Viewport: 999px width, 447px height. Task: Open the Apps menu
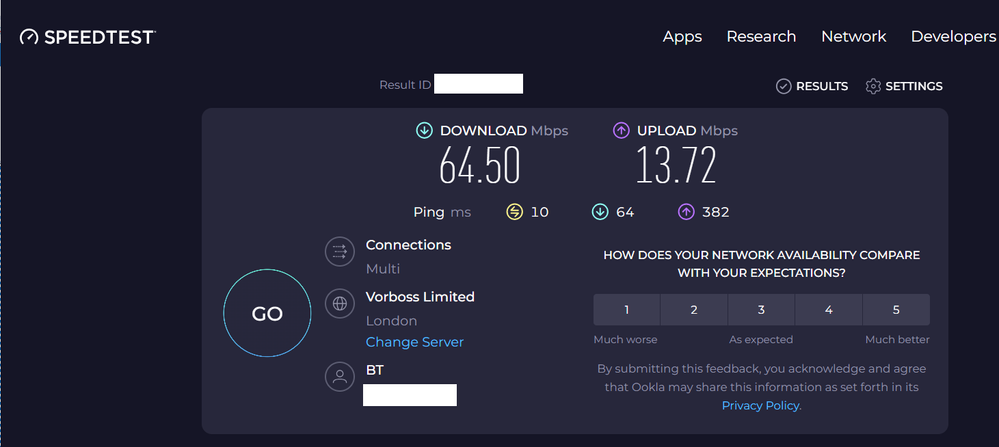[x=682, y=37]
